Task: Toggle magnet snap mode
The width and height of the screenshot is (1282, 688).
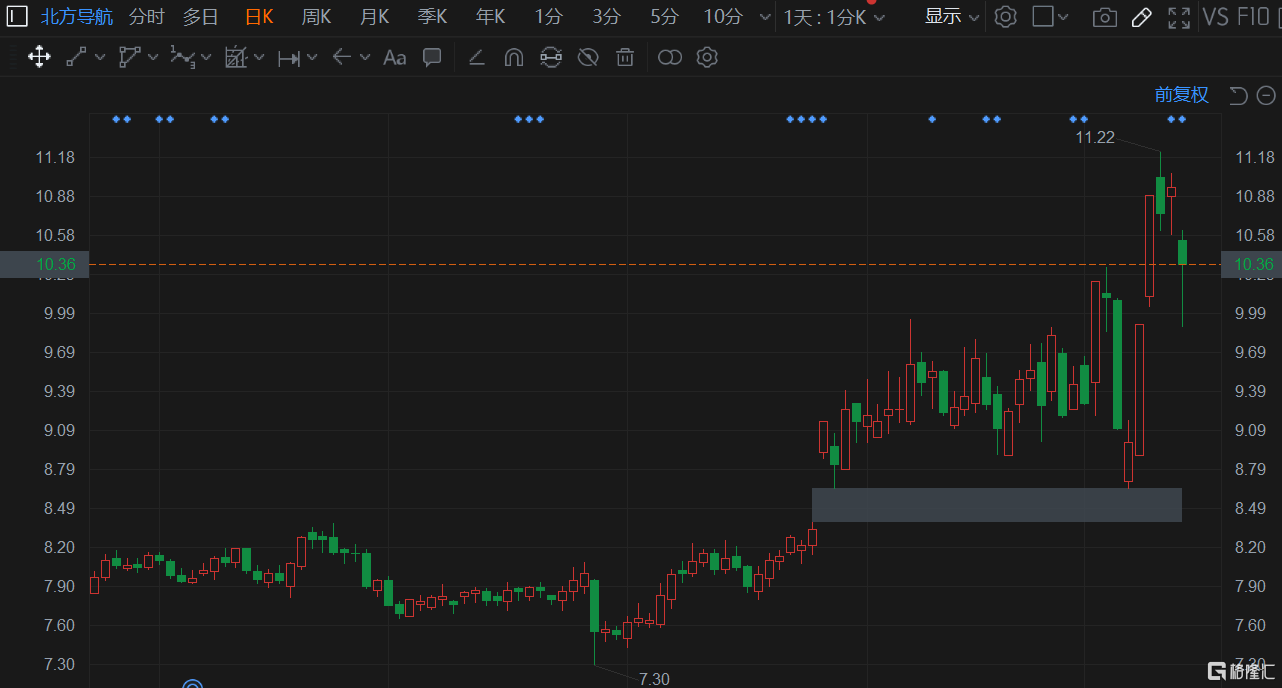Action: click(x=514, y=57)
